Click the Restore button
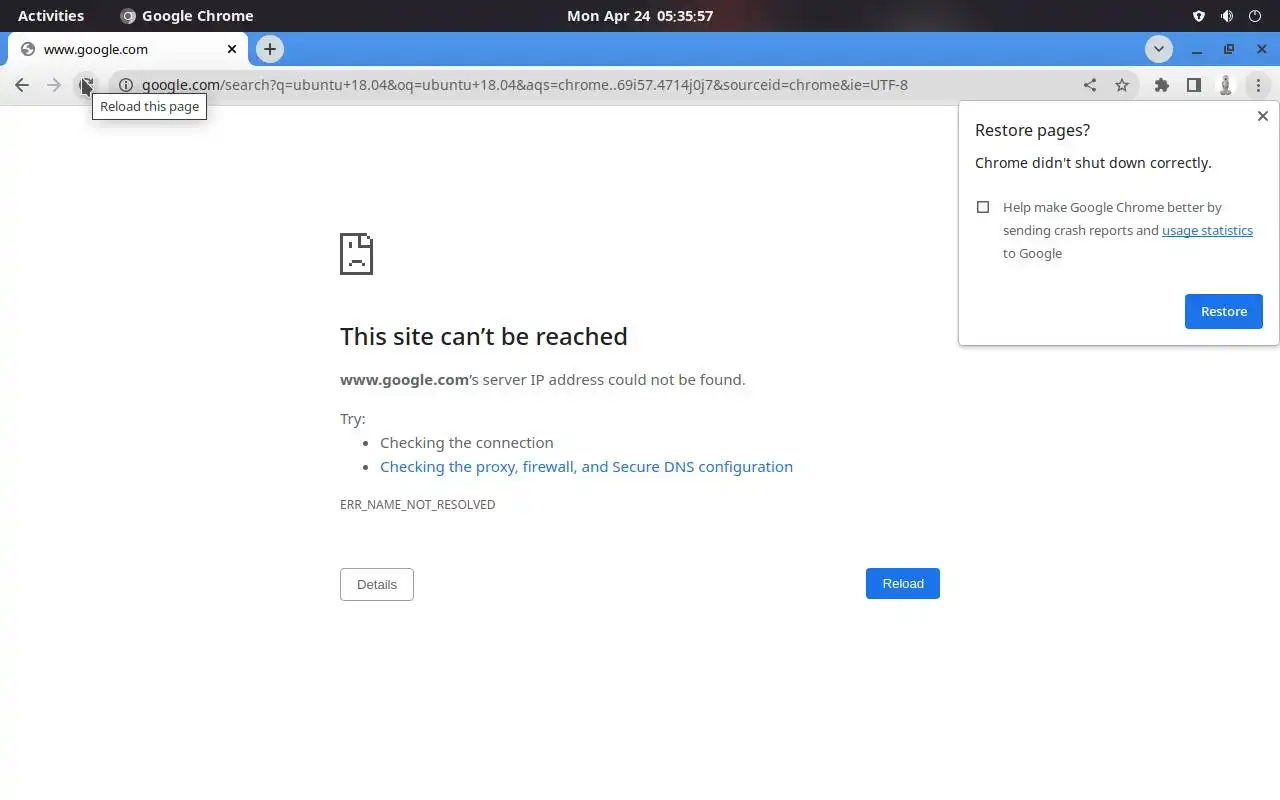Image resolution: width=1280 pixels, height=800 pixels. pos(1224,311)
